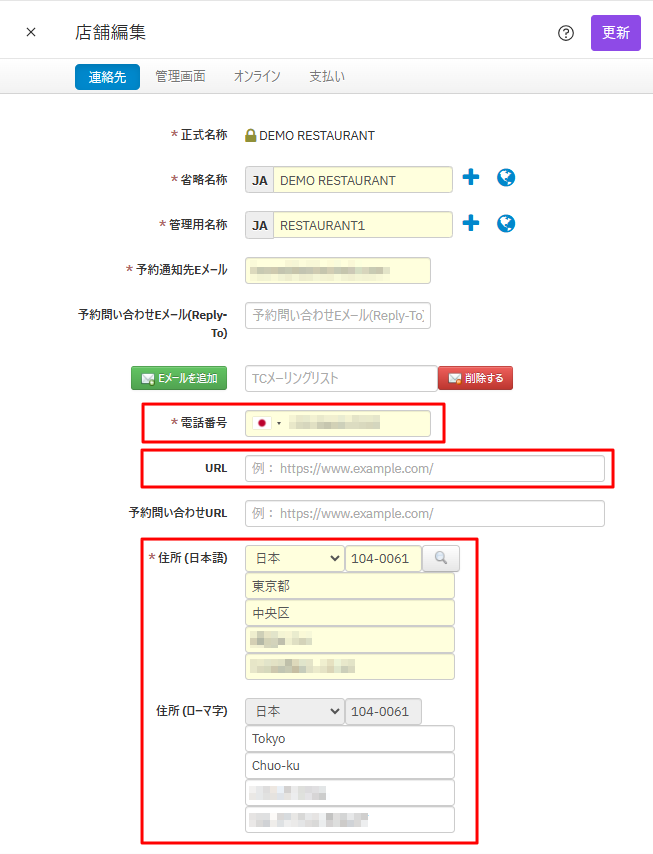Click the plus icon beside 管理用名称
This screenshot has height=854, width=653.
tap(471, 223)
